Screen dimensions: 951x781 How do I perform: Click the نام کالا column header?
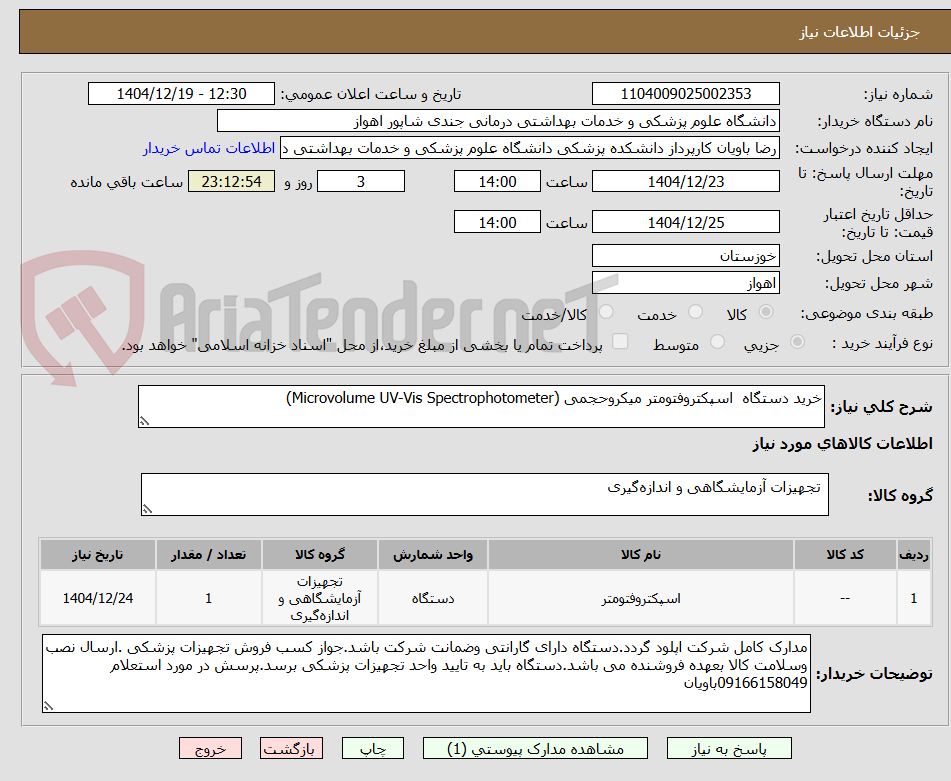tap(640, 554)
